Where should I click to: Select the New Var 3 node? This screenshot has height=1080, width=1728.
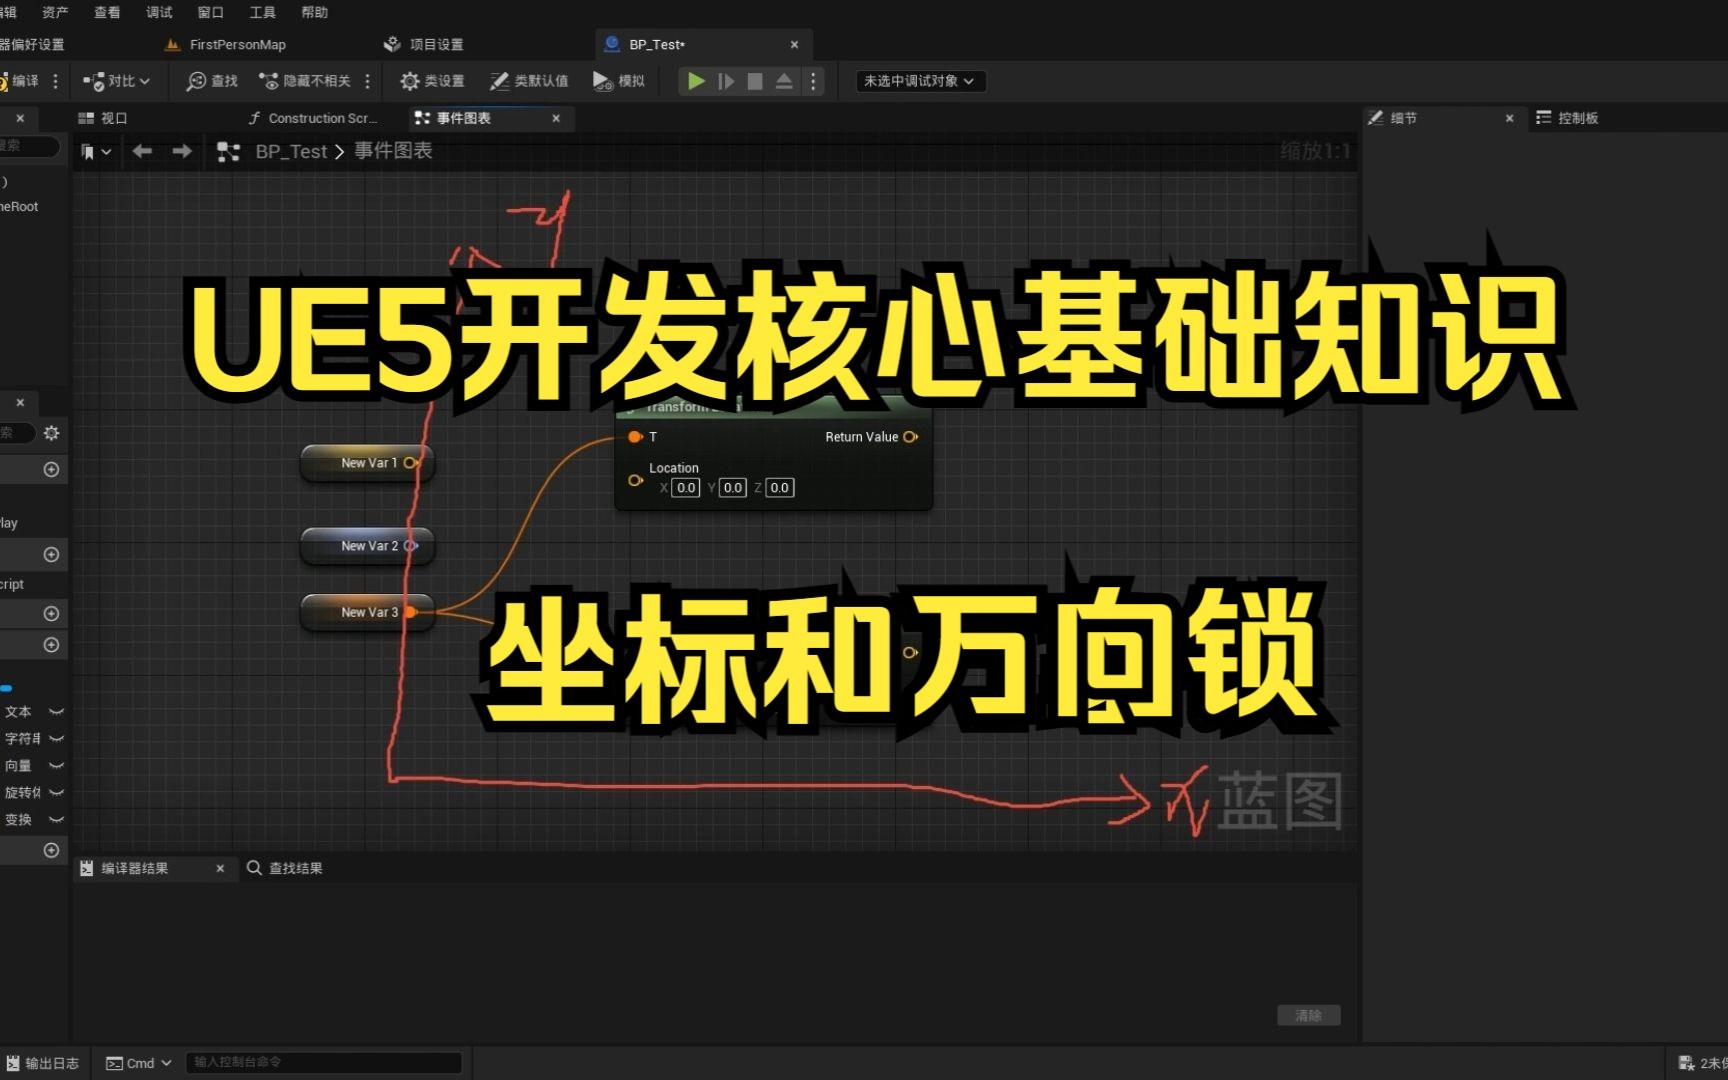[366, 612]
